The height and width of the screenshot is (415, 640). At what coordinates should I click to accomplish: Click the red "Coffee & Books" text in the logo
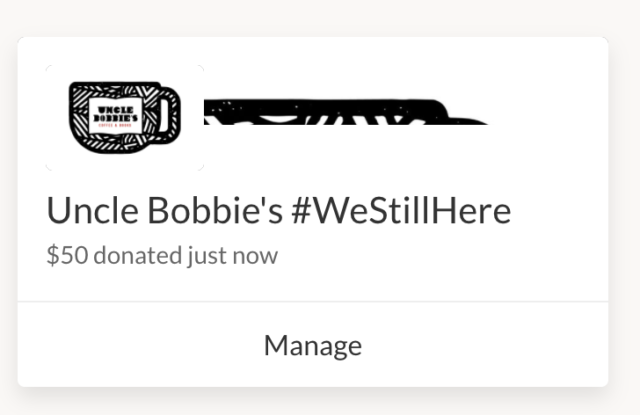tap(116, 126)
